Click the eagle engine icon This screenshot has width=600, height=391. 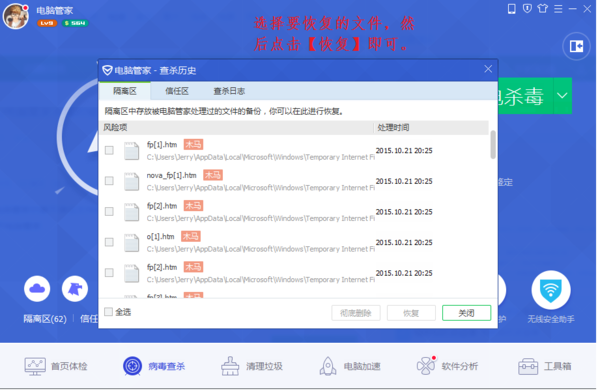(x=75, y=288)
